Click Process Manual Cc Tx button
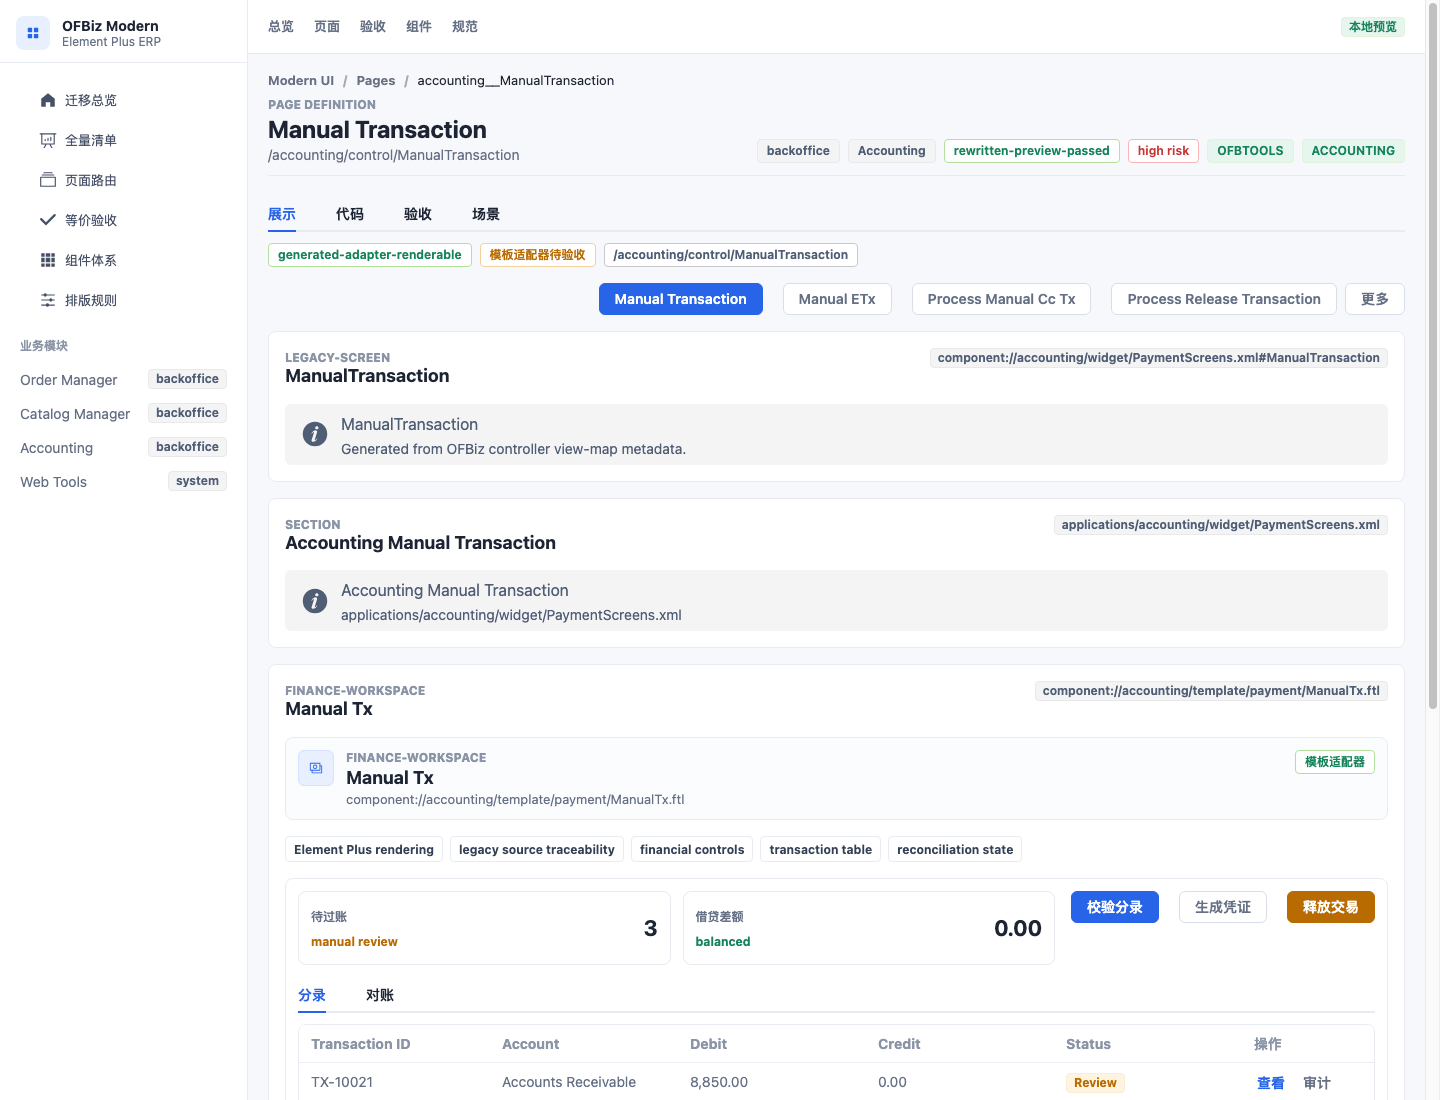1440x1100 pixels. point(1001,299)
